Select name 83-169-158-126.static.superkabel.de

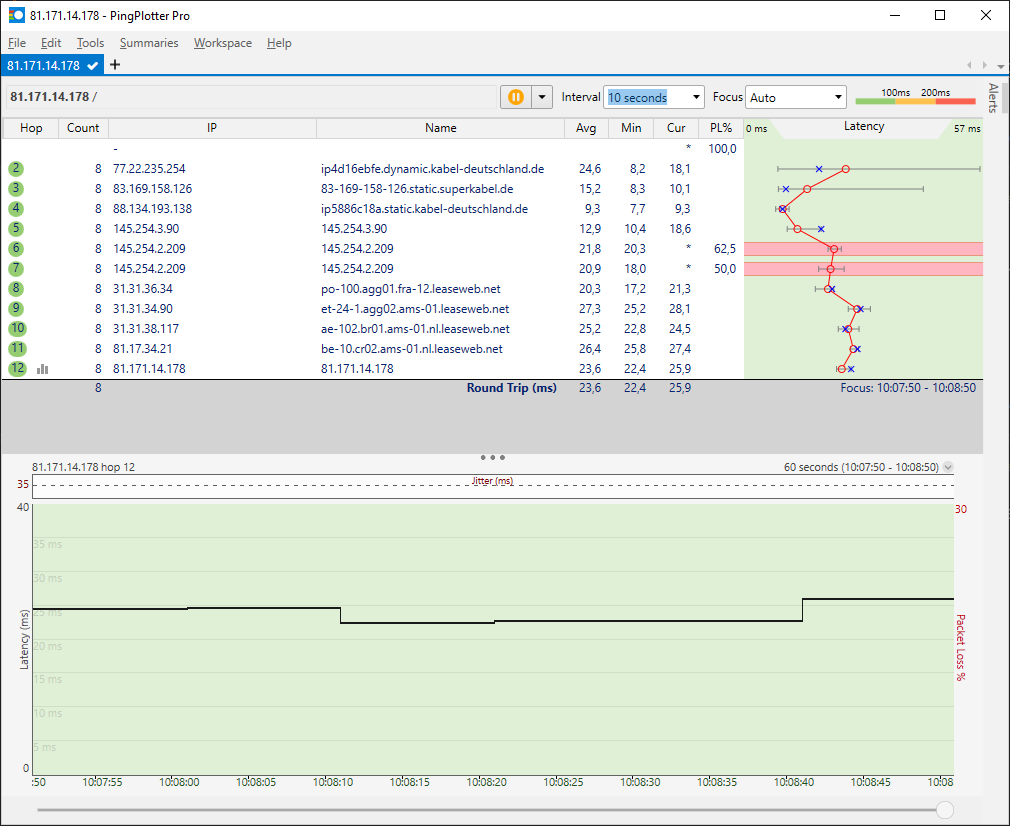417,189
